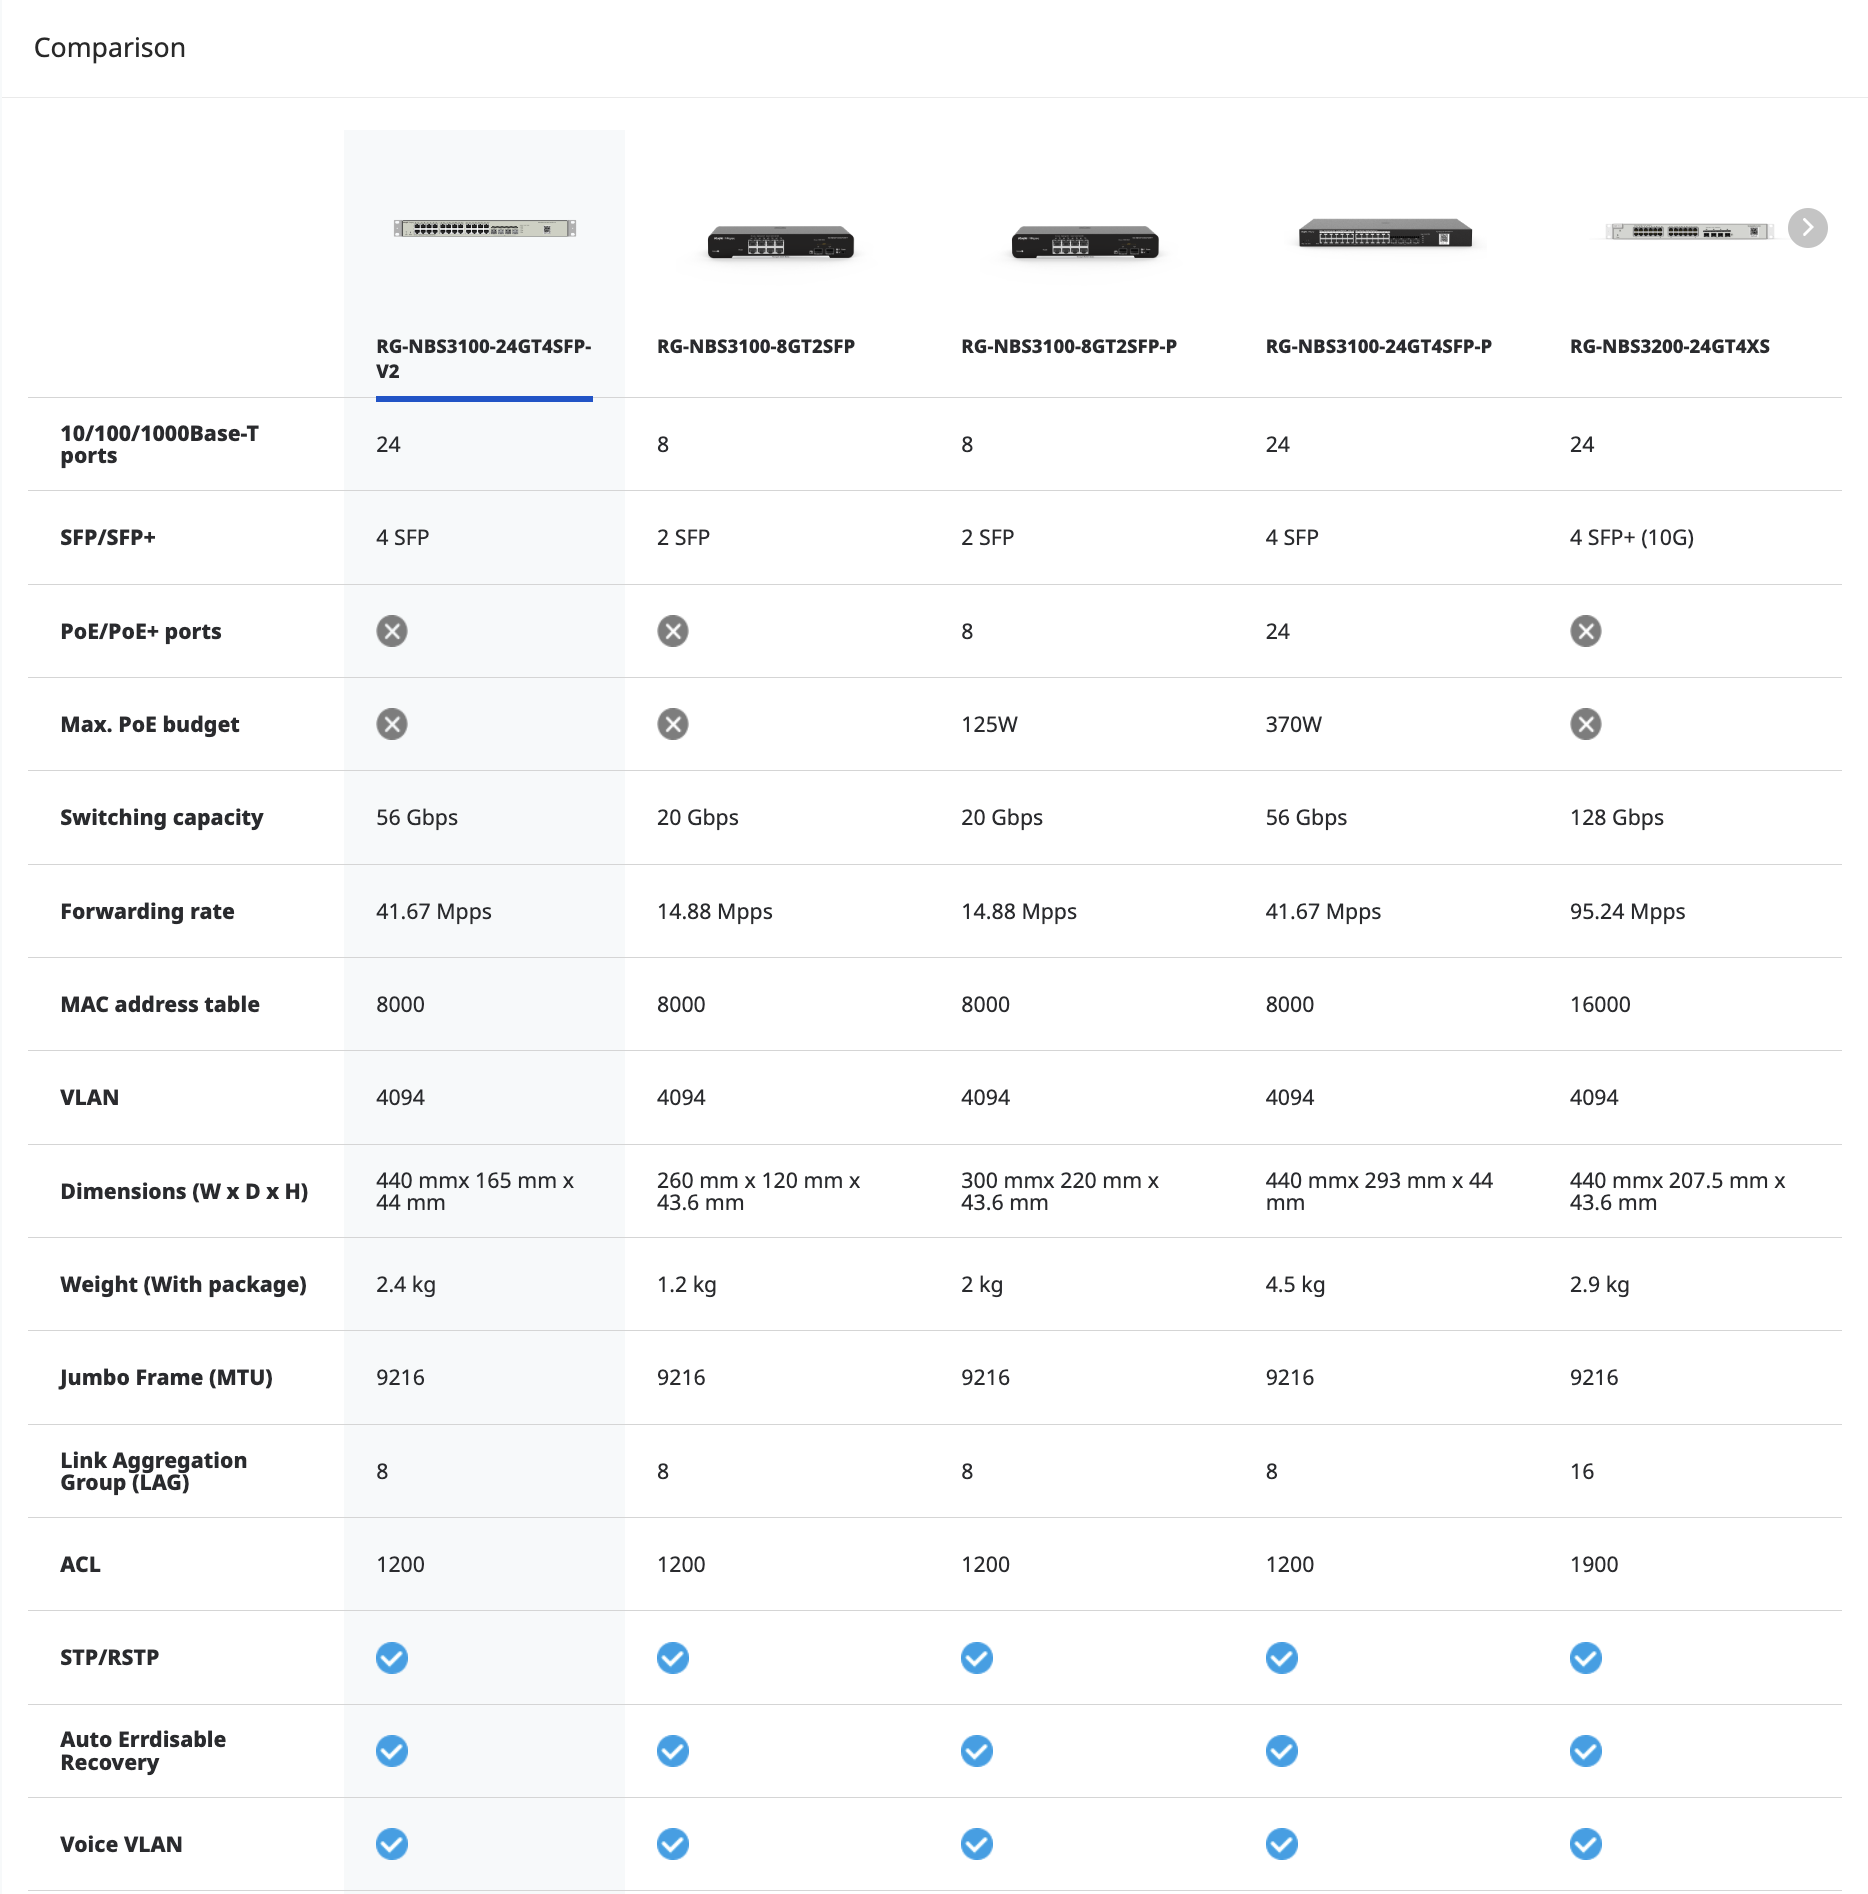Open the RG-NBS3100-24GT4SFP-P switch image
Viewport: 1868px width, 1894px height.
[x=1385, y=235]
